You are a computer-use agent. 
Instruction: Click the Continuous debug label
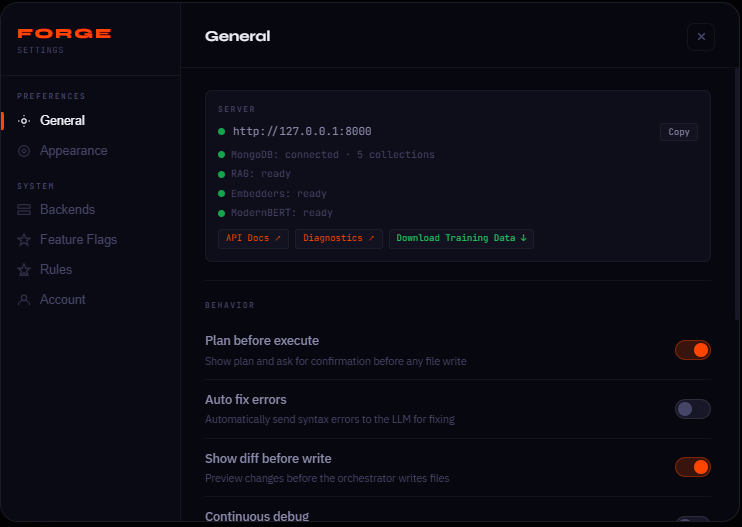257,516
